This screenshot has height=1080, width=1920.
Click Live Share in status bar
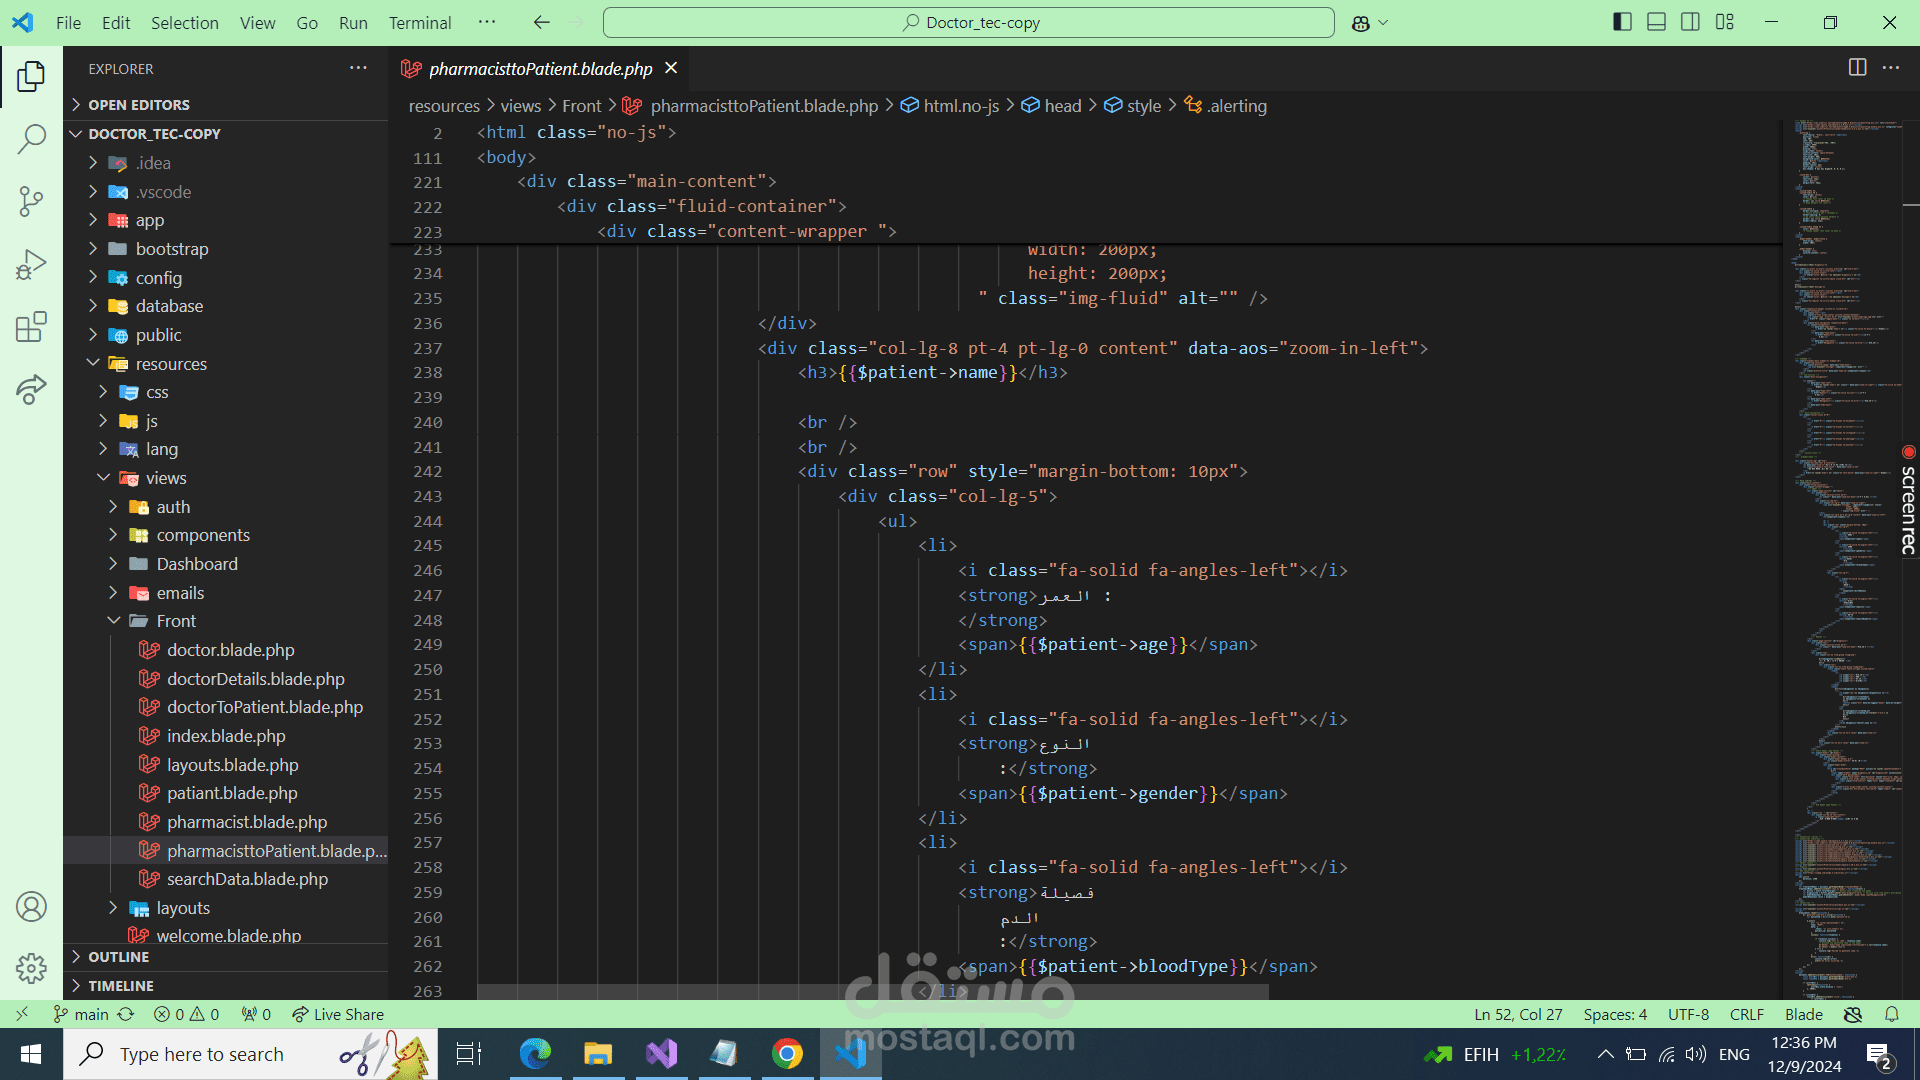click(x=338, y=1014)
